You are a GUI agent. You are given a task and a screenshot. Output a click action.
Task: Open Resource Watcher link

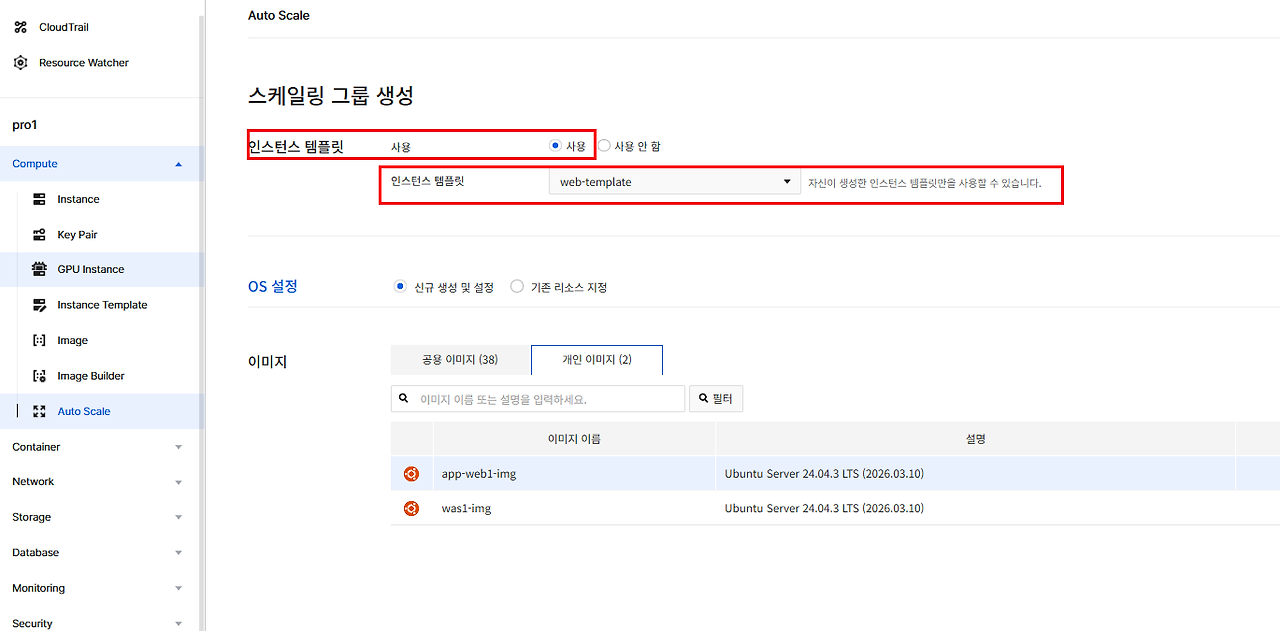84,63
